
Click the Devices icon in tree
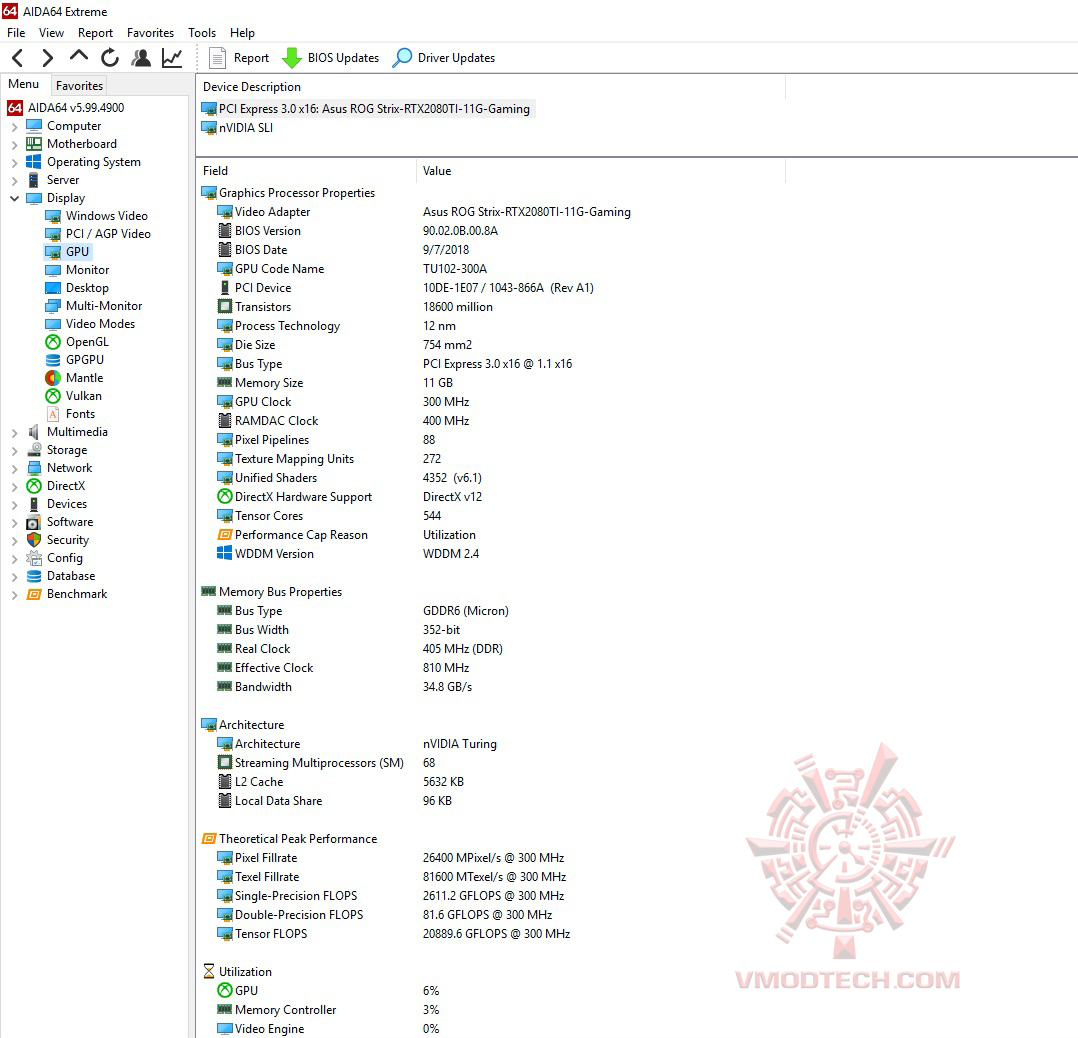(x=34, y=504)
